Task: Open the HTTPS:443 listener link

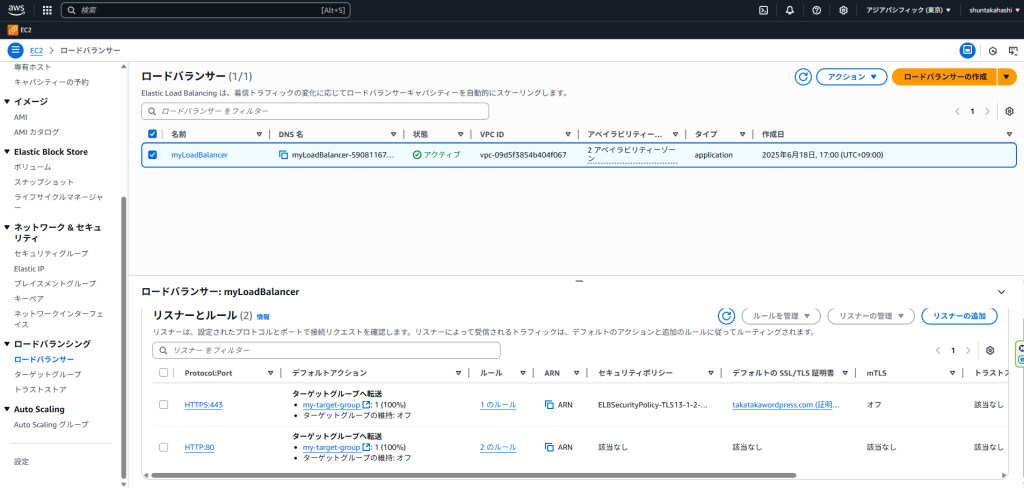Action: click(204, 405)
